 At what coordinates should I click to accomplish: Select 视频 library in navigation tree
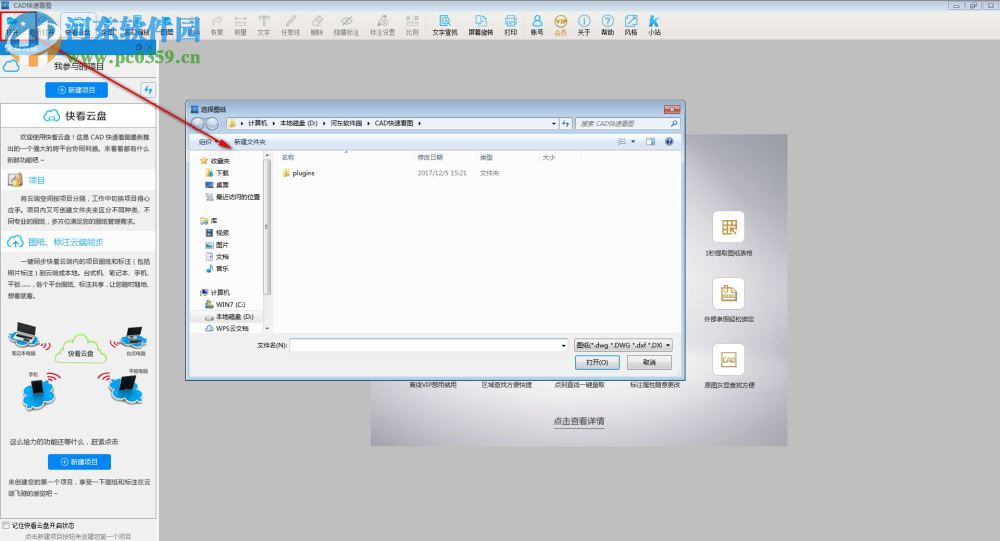point(217,233)
